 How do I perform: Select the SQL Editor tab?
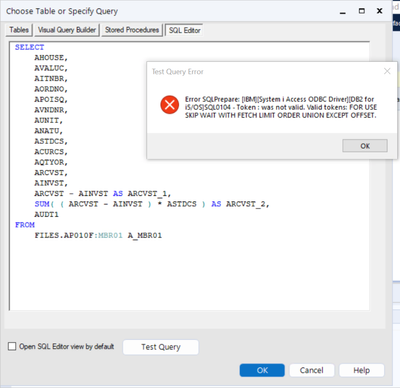184,30
